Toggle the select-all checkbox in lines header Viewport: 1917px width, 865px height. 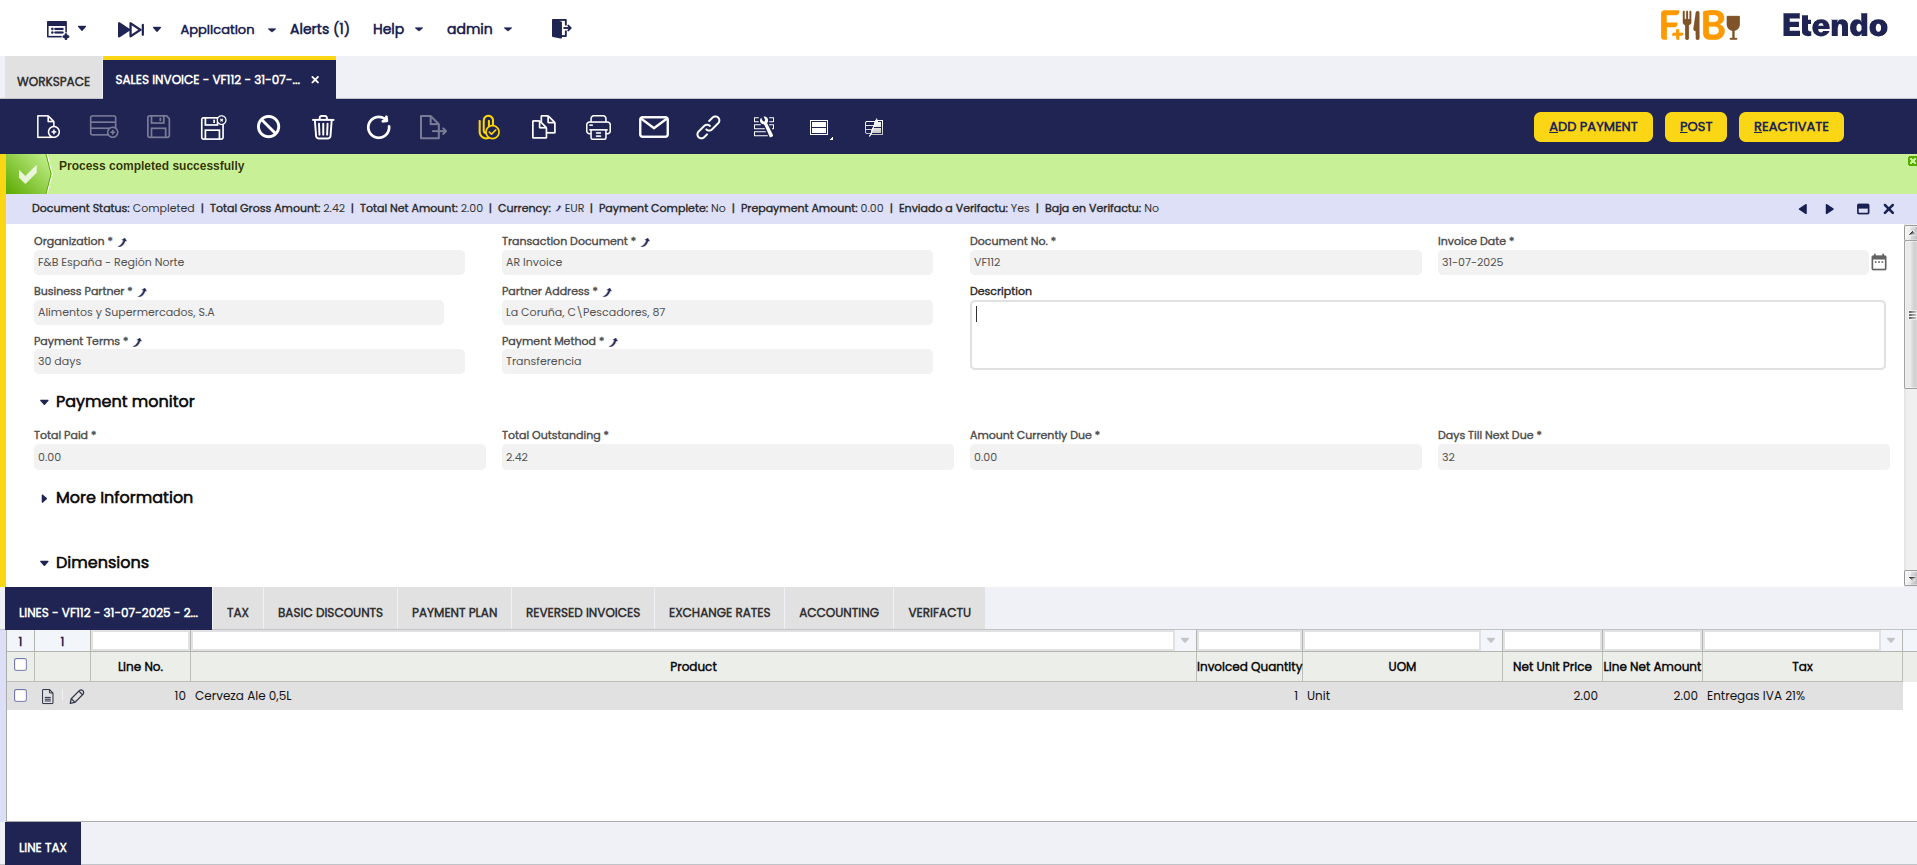(20, 665)
